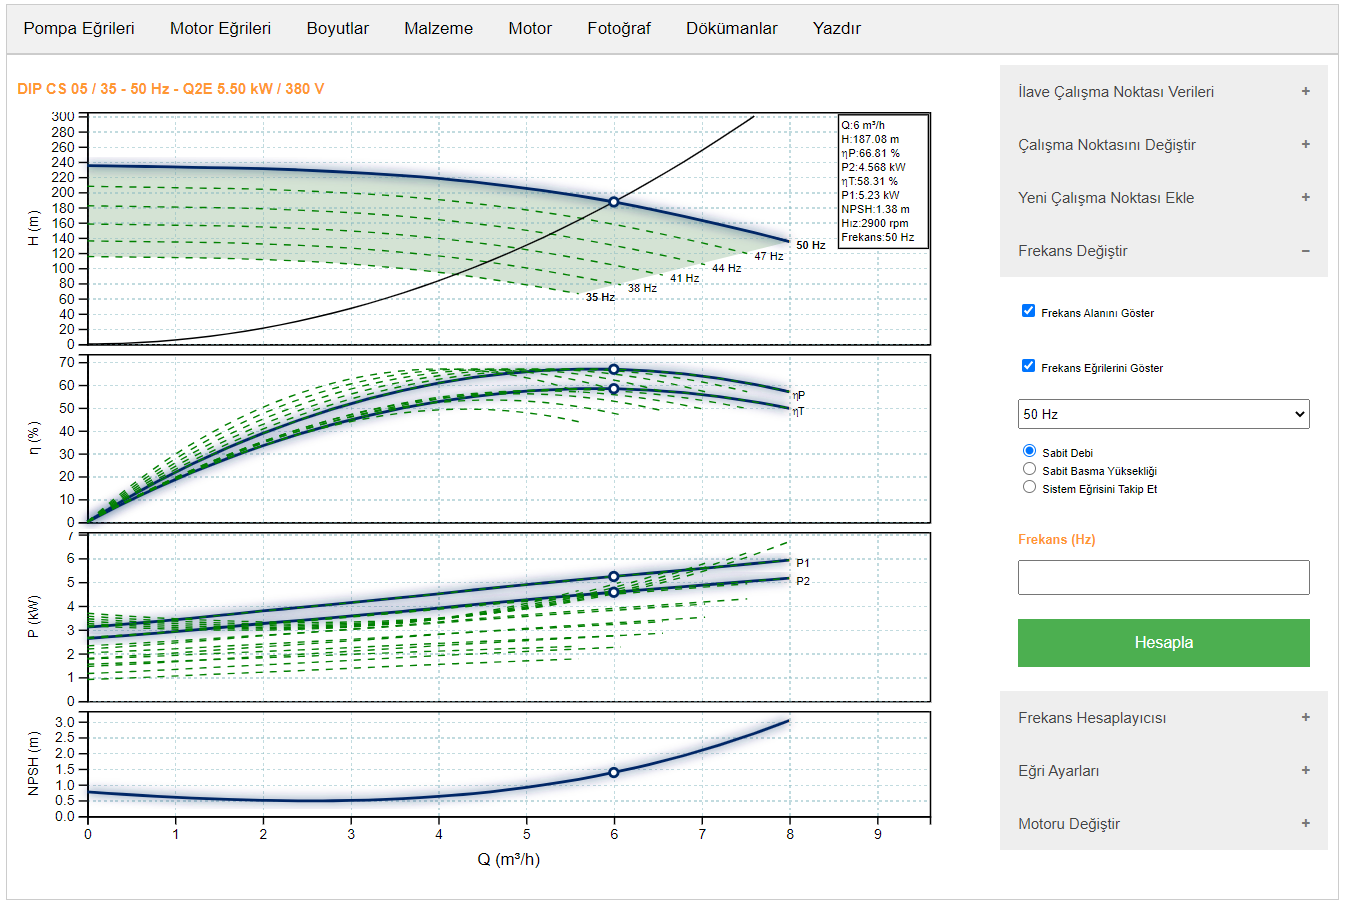Uncheck Frekans Alanını Göster

point(1027,310)
